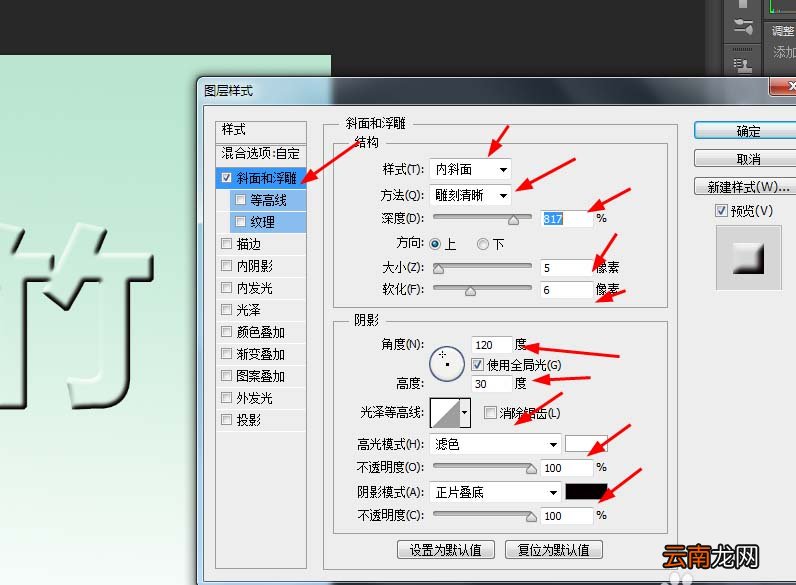The image size is (796, 585).
Task: Click the 软化 value field showing 6
Action: click(x=567, y=290)
